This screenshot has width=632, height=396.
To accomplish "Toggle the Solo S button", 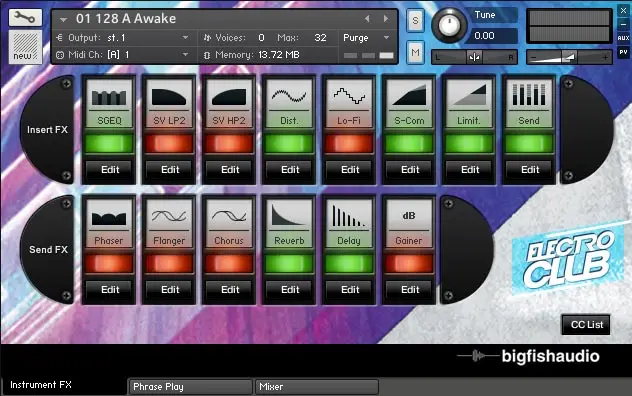I will (415, 21).
